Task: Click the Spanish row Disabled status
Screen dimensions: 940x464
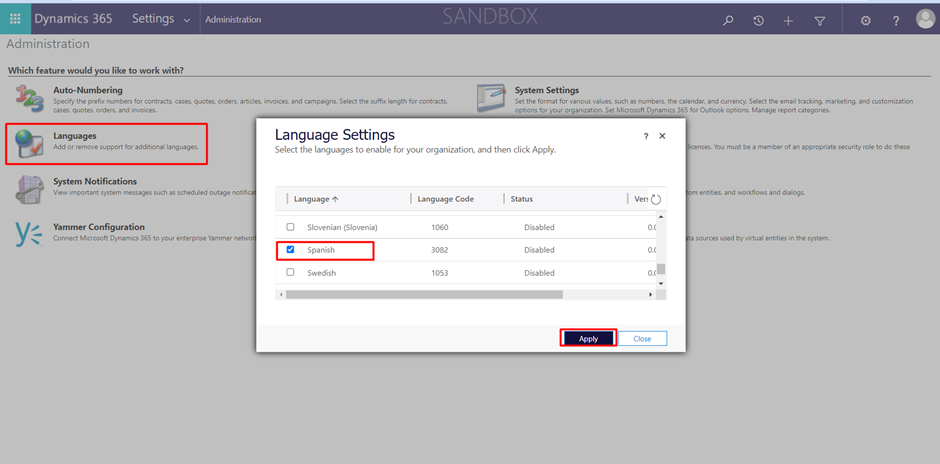Action: pos(539,250)
